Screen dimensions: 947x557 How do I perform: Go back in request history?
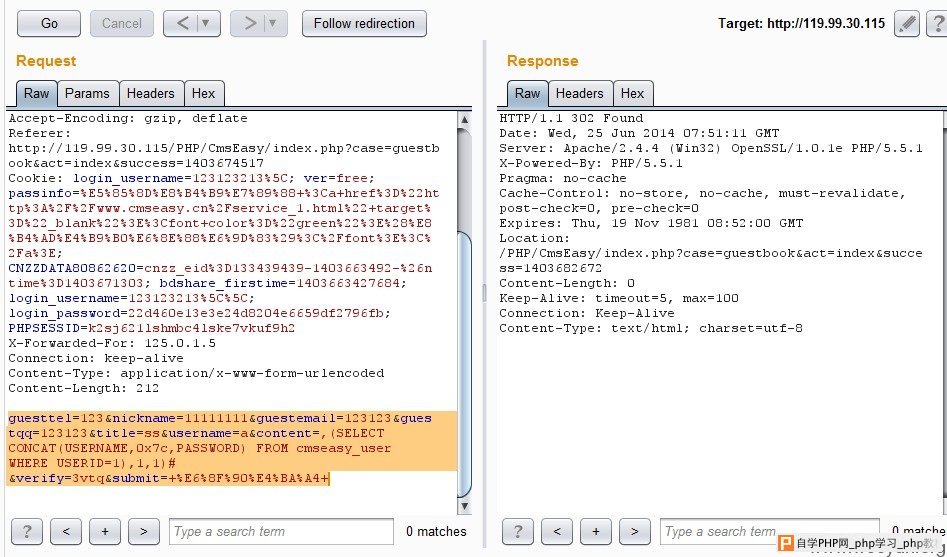point(183,24)
